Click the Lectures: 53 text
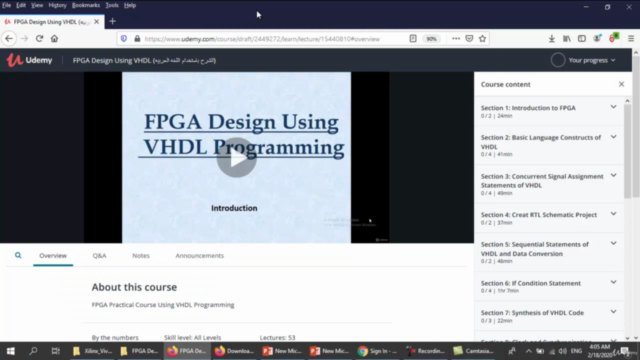 click(x=277, y=338)
